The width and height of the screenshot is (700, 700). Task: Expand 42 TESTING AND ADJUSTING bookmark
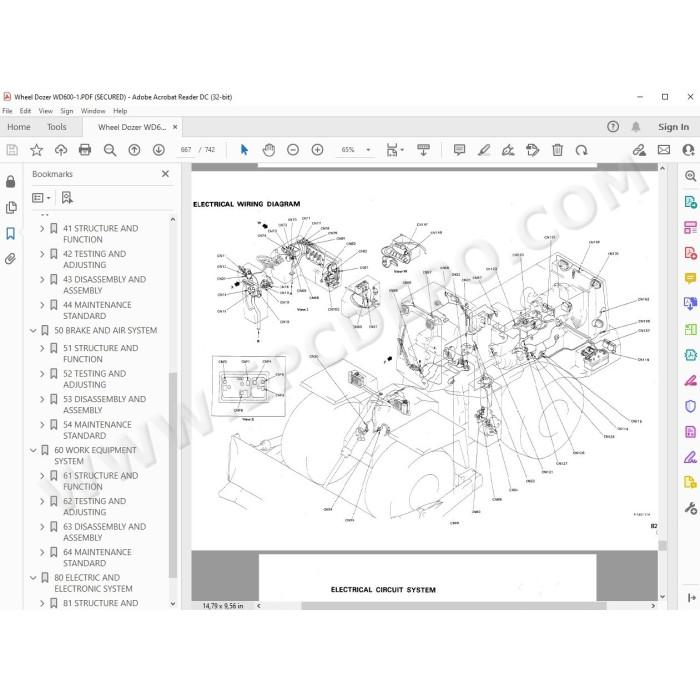pos(42,254)
